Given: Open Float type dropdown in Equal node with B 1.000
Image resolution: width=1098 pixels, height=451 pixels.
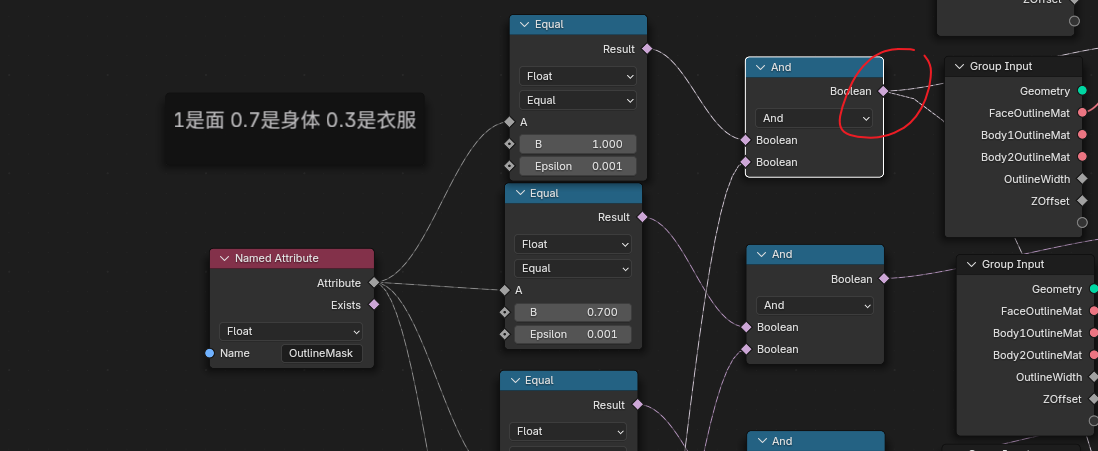Looking at the screenshot, I should tap(577, 76).
